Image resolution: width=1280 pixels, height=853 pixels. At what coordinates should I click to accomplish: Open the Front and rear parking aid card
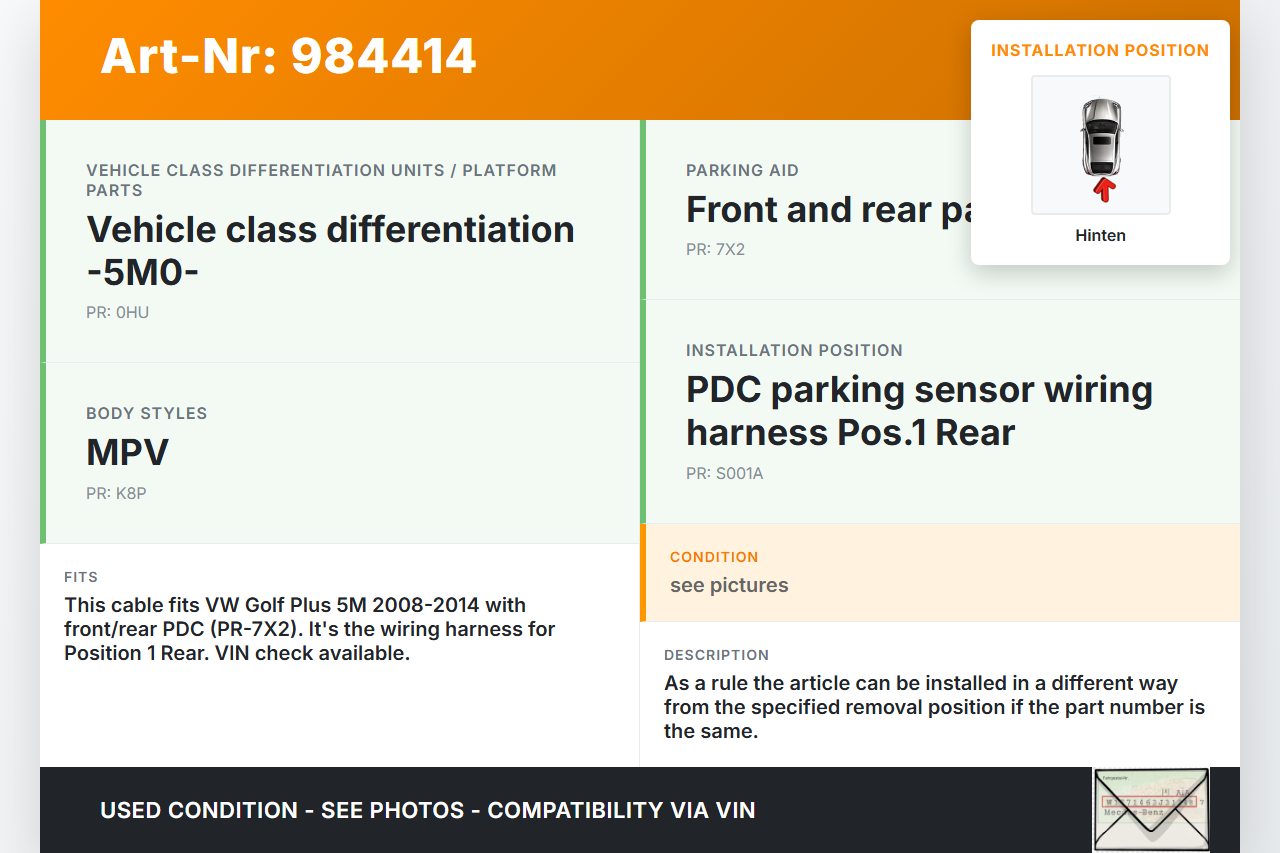[828, 210]
